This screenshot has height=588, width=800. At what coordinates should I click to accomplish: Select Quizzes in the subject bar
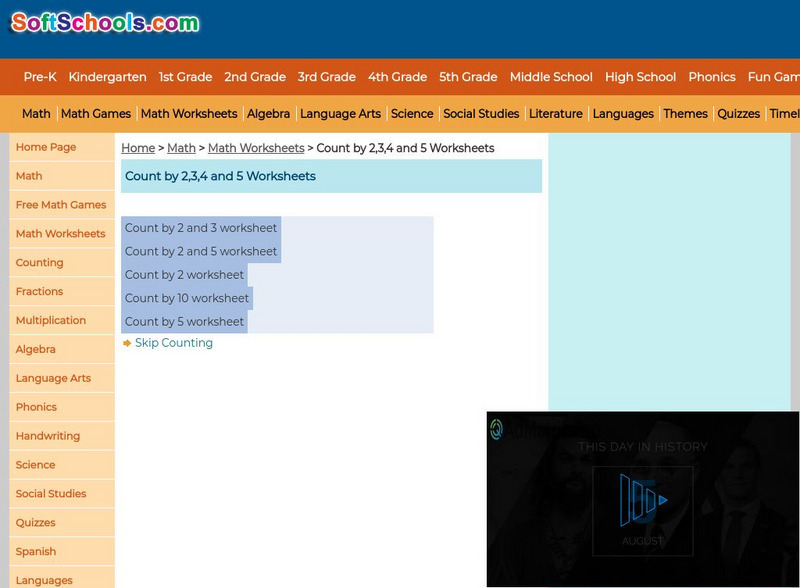tap(738, 114)
